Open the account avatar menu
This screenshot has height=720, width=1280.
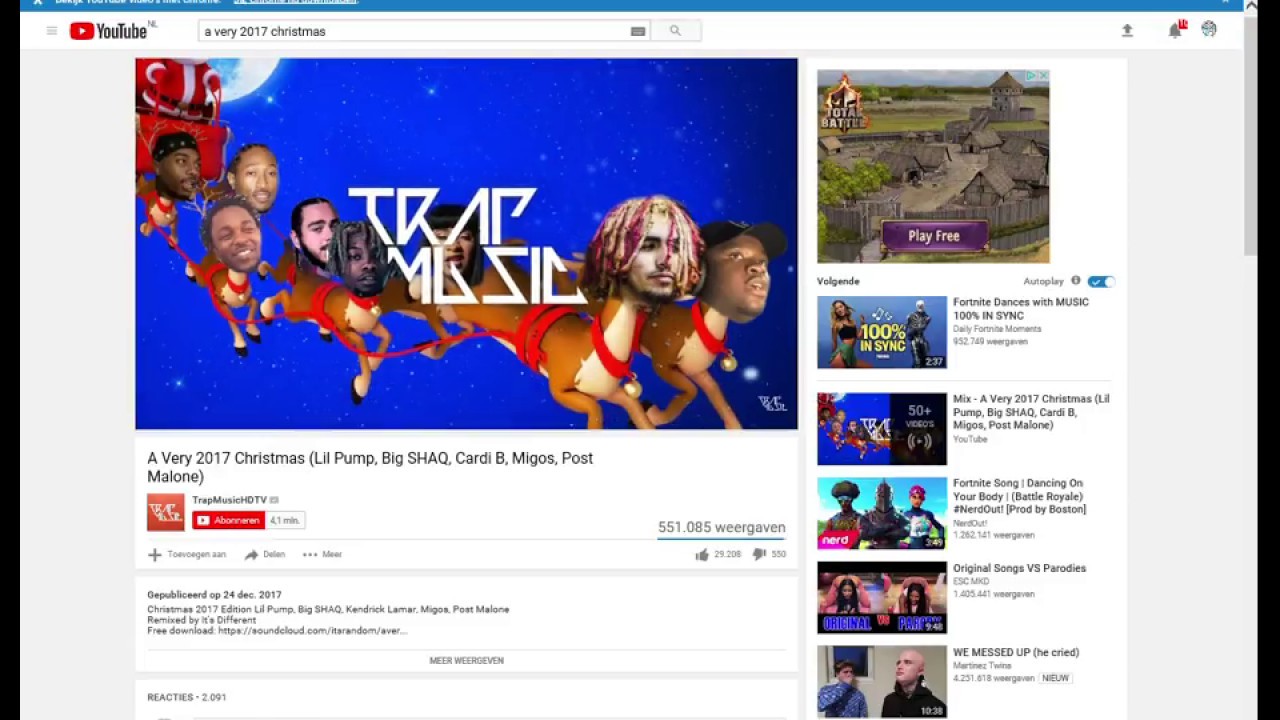pyautogui.click(x=1209, y=30)
